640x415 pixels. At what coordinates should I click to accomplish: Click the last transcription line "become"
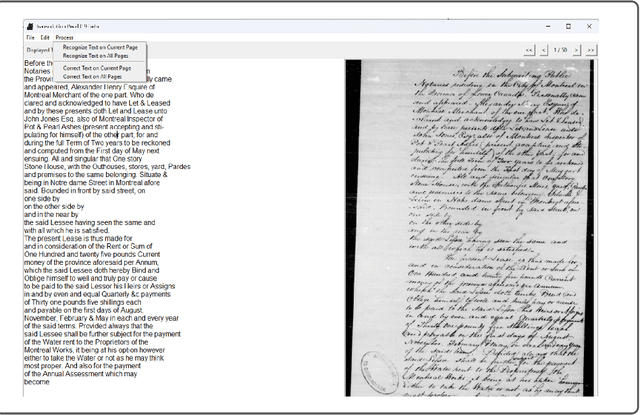coord(37,382)
